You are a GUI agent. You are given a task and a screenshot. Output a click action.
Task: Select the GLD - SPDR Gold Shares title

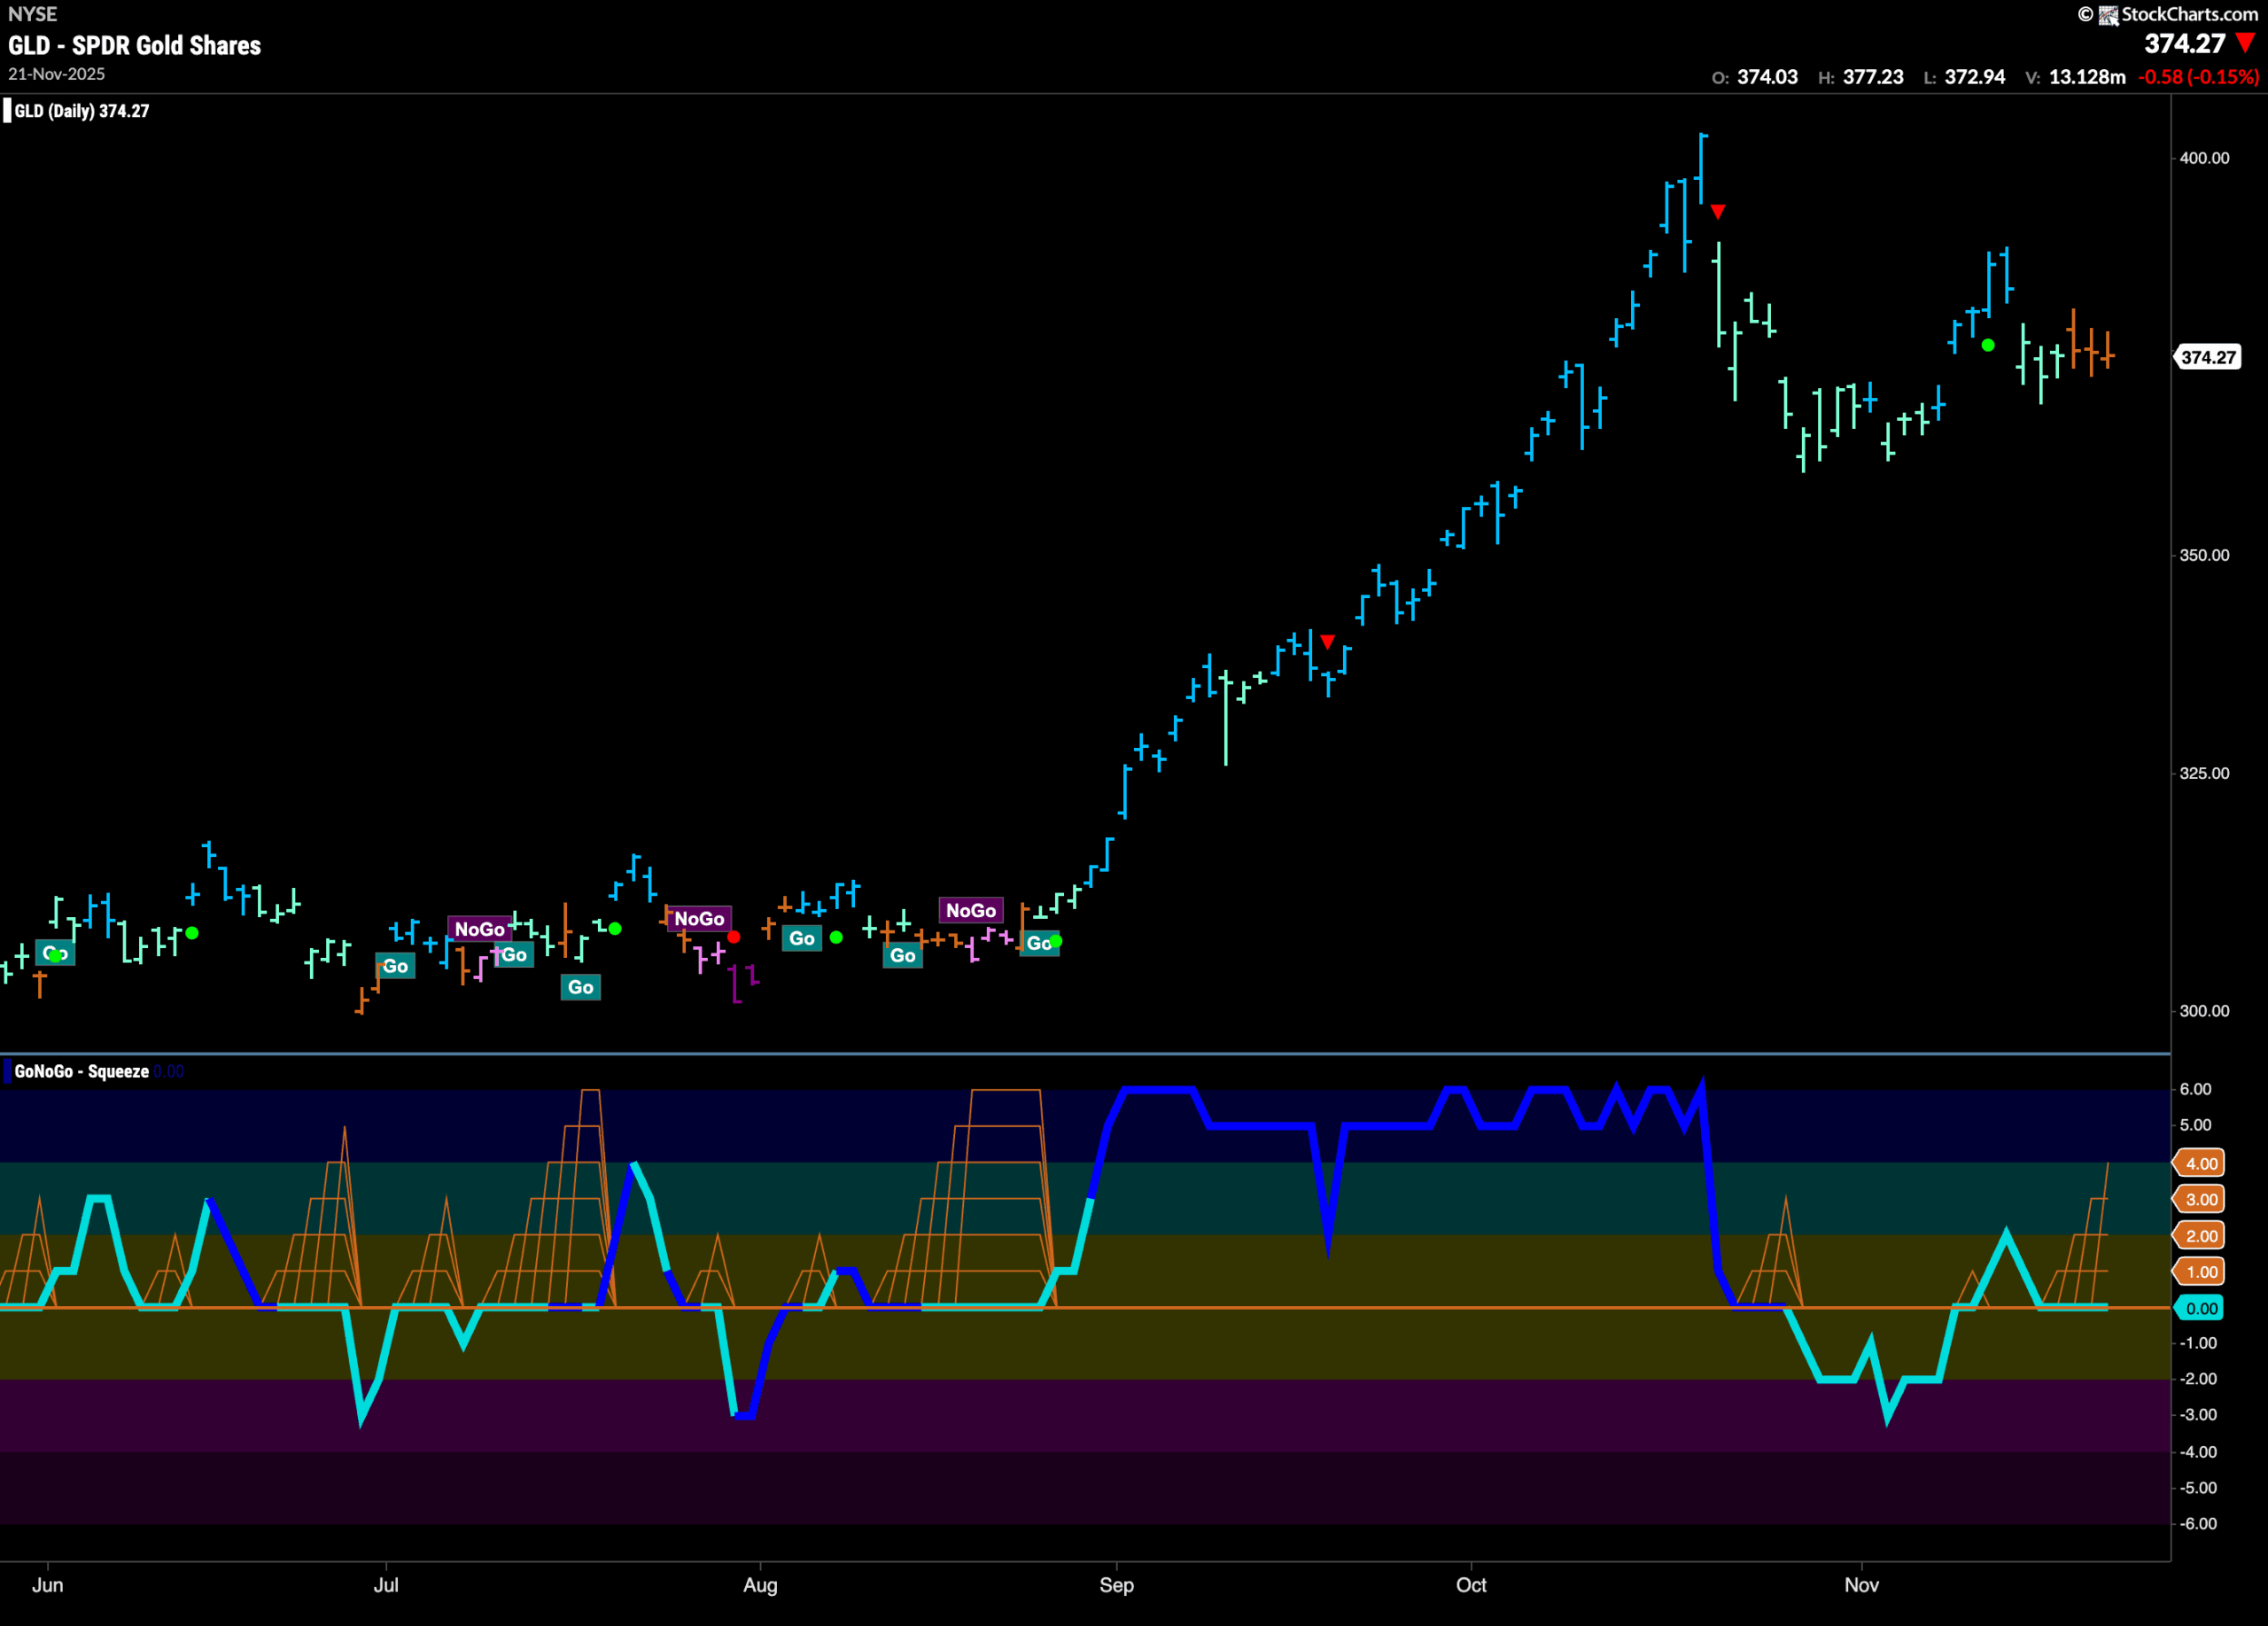(134, 45)
